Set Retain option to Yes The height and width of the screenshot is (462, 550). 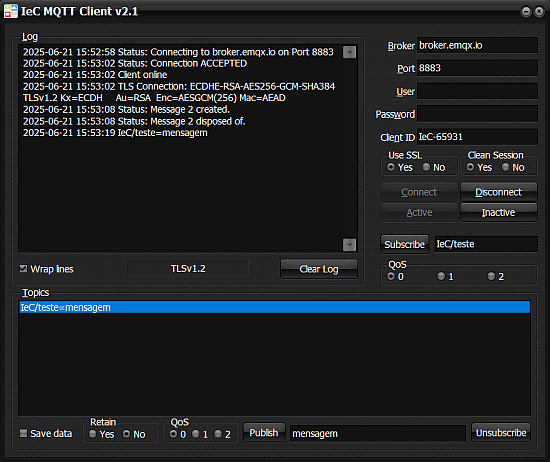click(93, 434)
